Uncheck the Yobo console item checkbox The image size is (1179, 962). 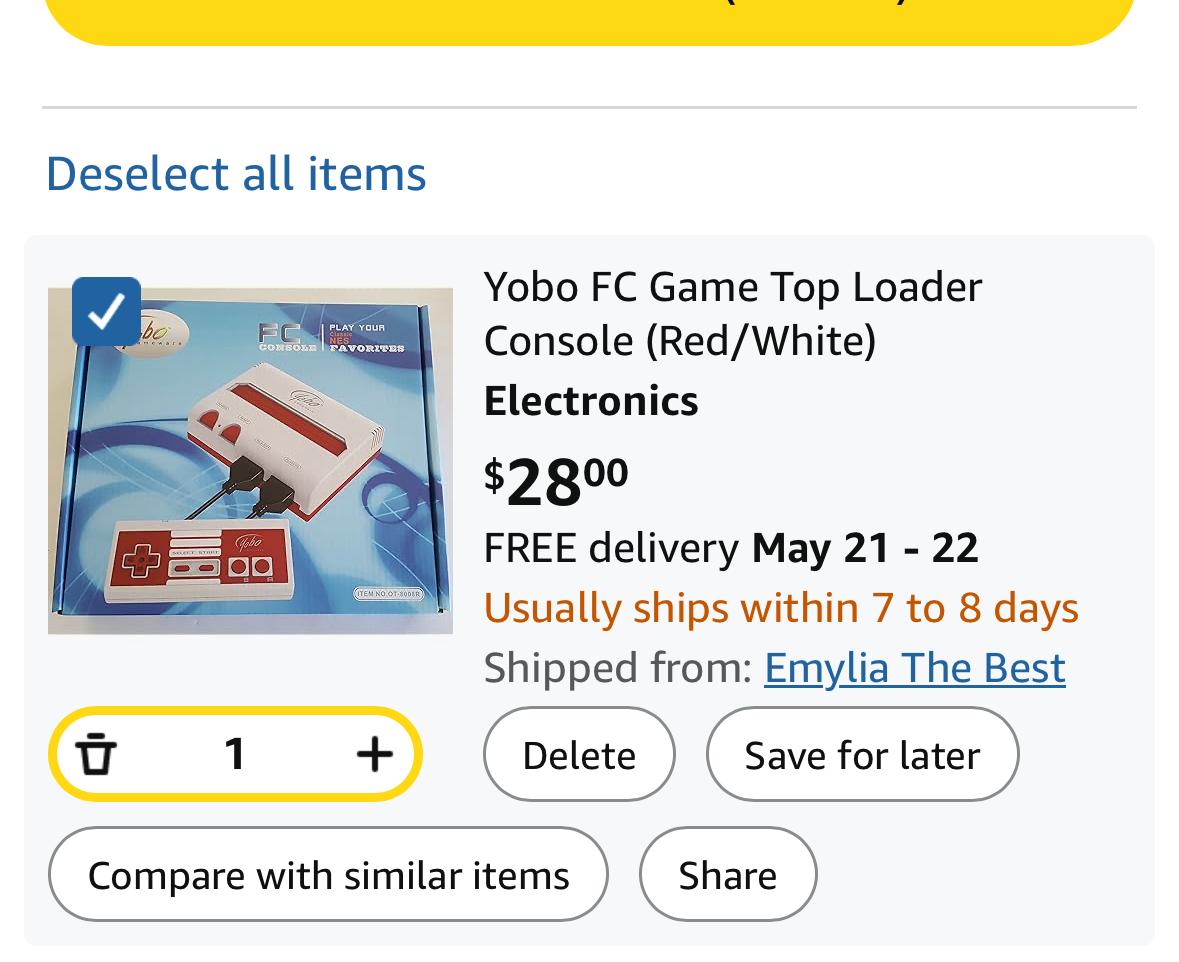click(106, 311)
